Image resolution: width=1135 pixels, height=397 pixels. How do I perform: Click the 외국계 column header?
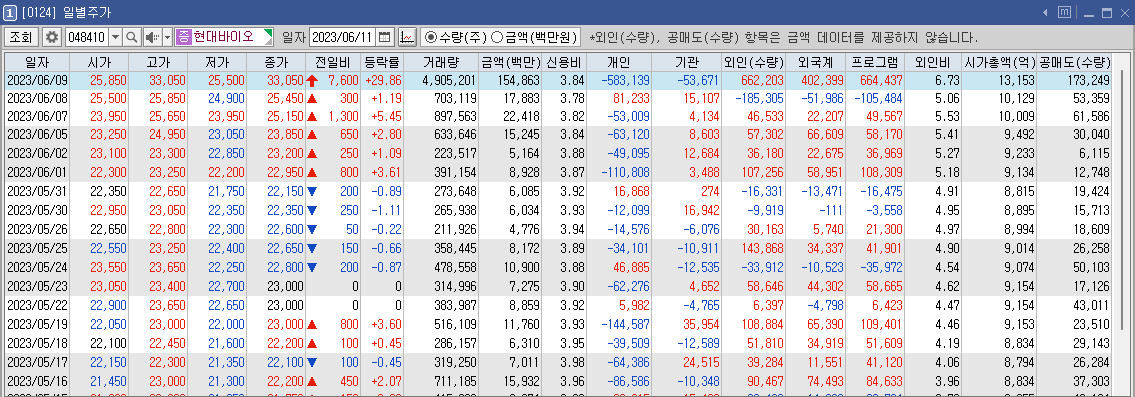point(815,62)
